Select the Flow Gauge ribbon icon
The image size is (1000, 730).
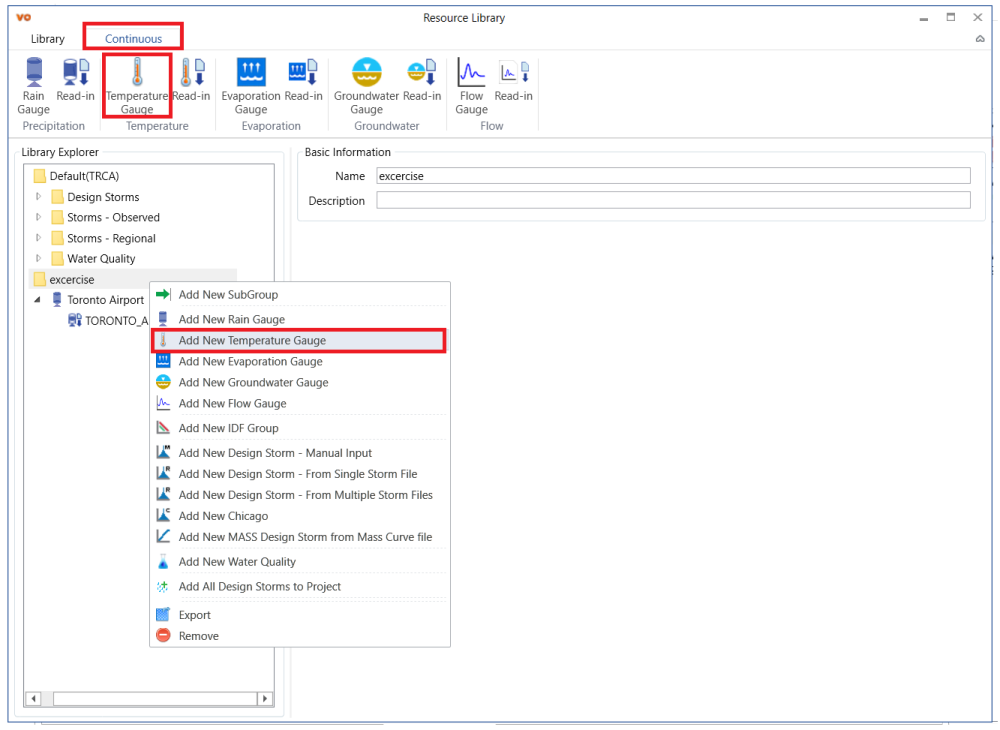click(471, 71)
